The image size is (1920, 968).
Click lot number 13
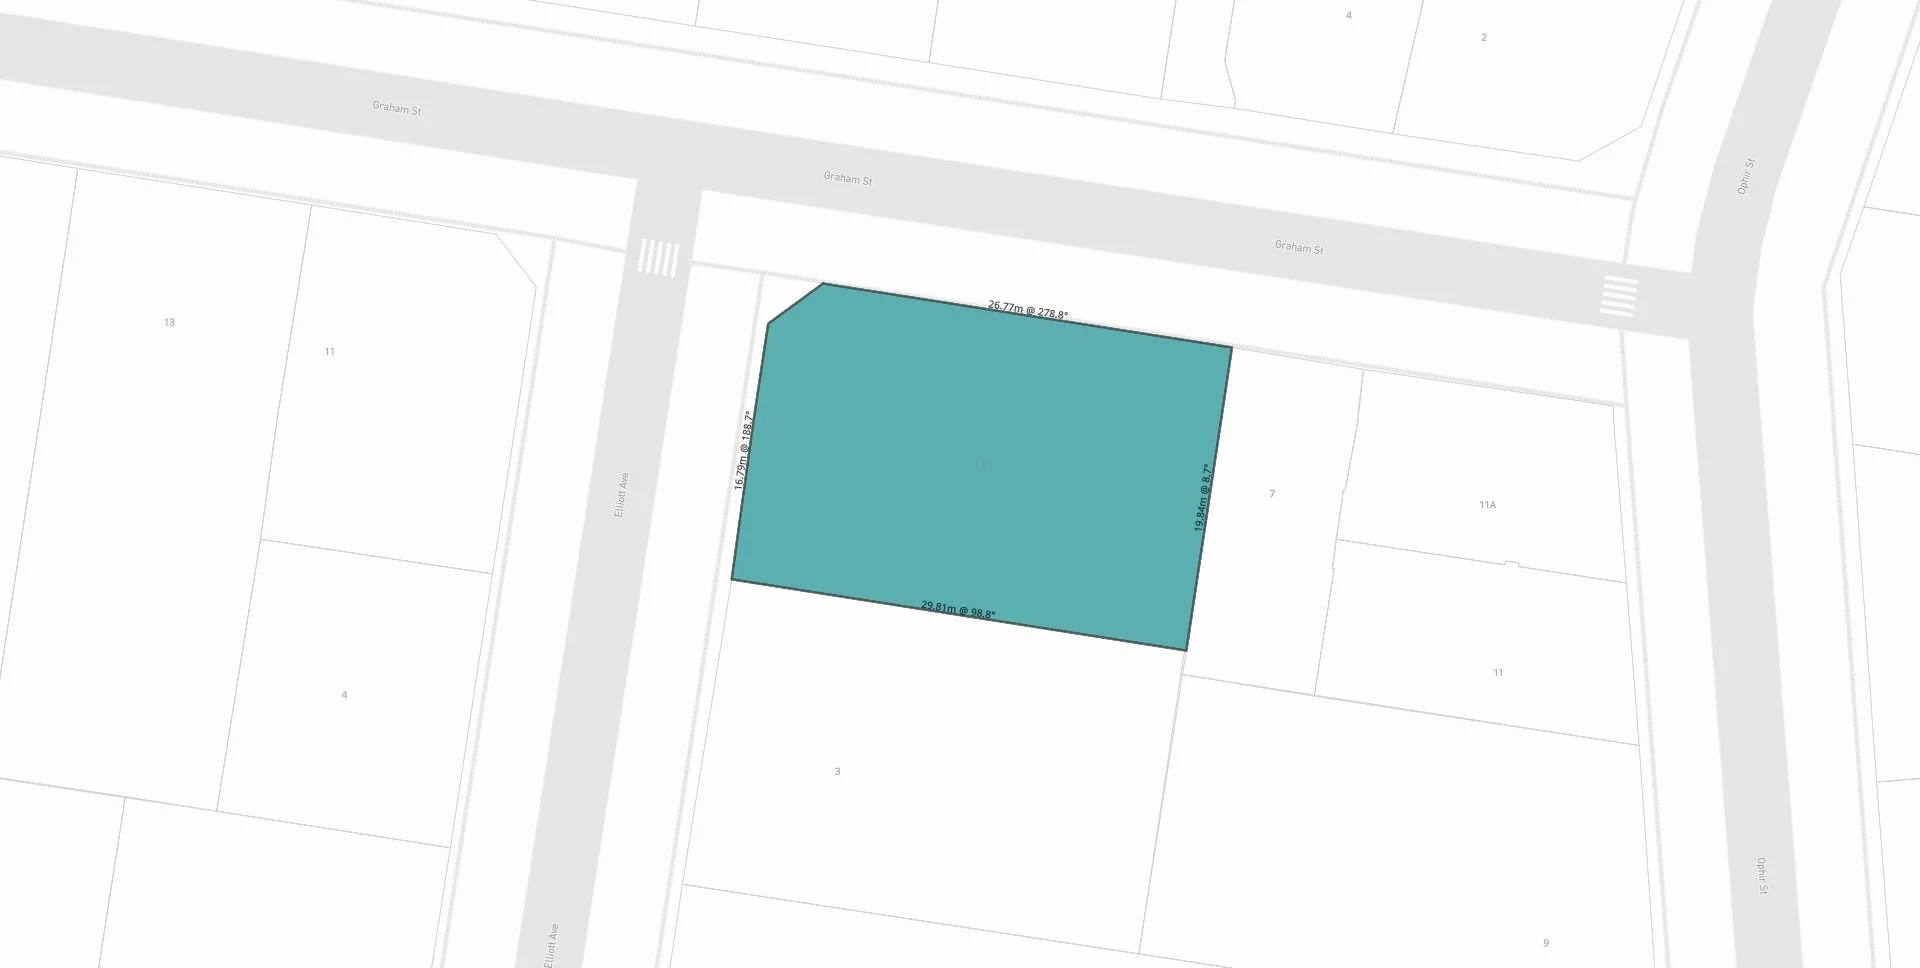[x=169, y=322]
